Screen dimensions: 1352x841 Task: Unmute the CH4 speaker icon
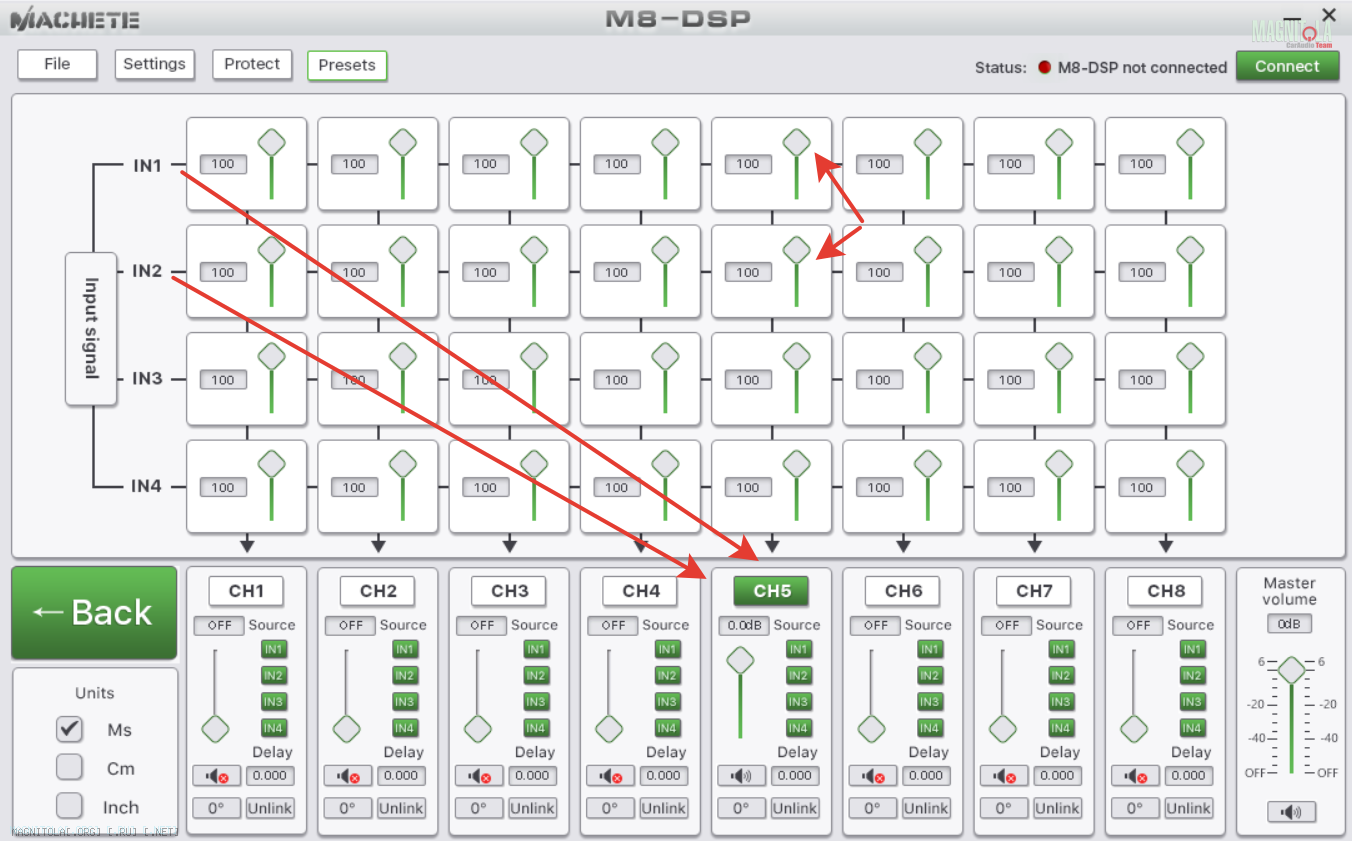(610, 776)
